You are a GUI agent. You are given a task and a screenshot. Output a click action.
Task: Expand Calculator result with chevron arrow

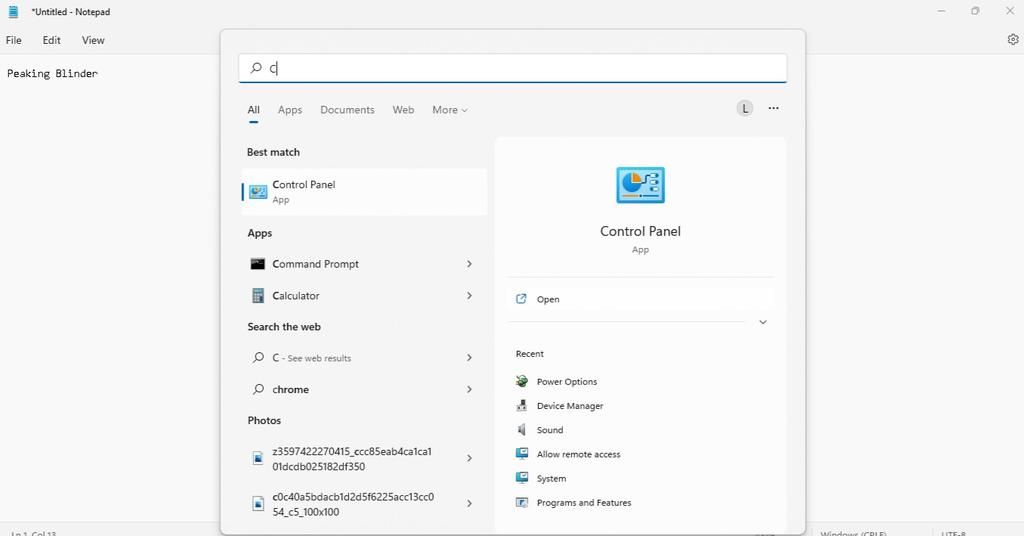[469, 295]
